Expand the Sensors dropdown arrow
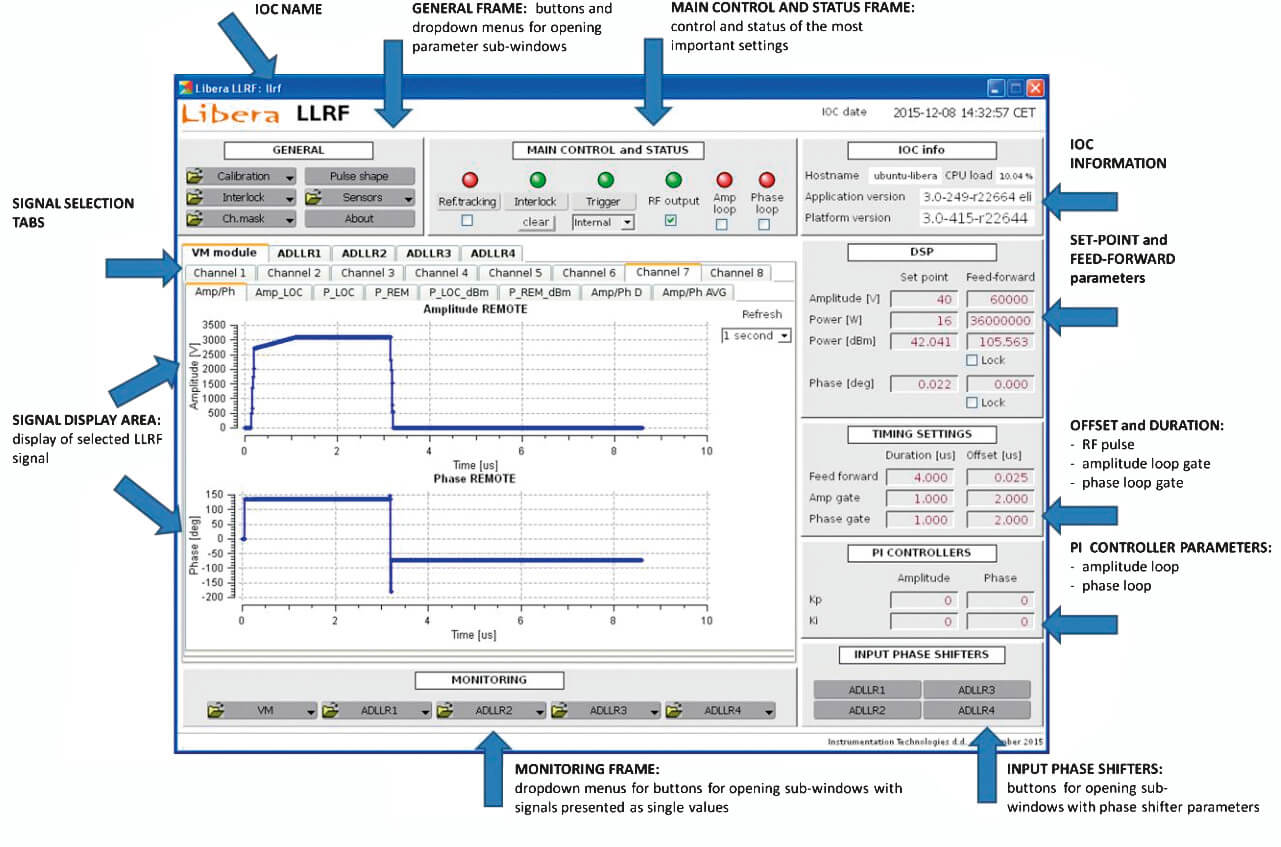Screen dimensions: 1281x847 pyautogui.click(x=409, y=198)
